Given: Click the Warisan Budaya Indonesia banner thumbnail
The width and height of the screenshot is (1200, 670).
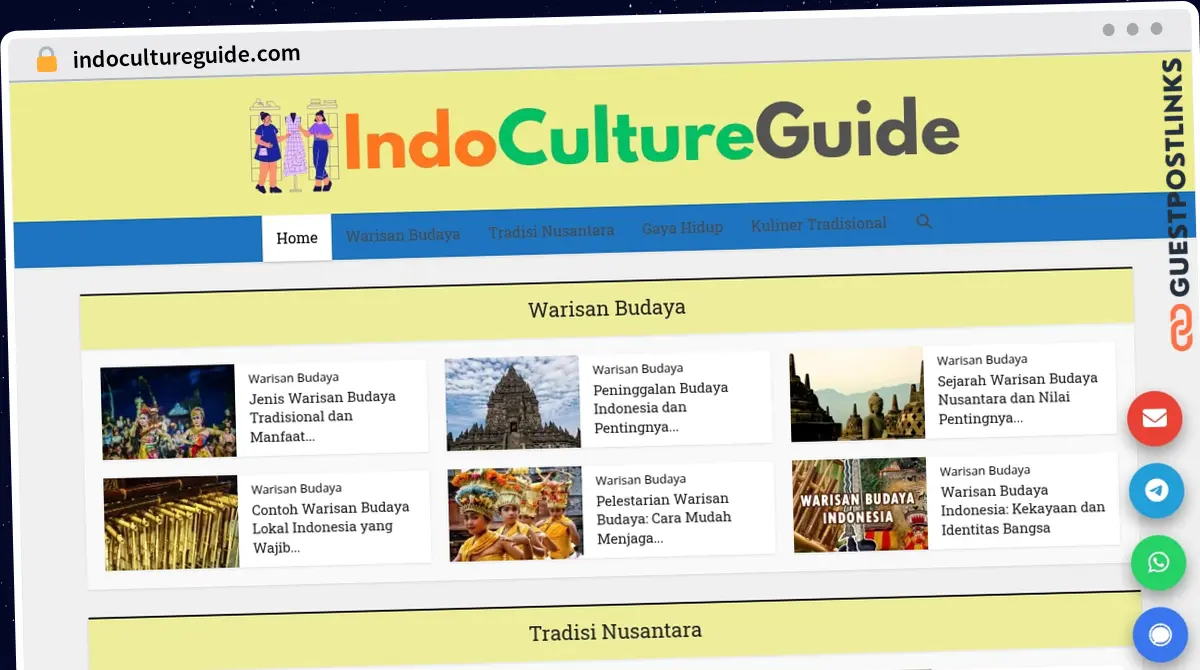Looking at the screenshot, I should (860, 505).
